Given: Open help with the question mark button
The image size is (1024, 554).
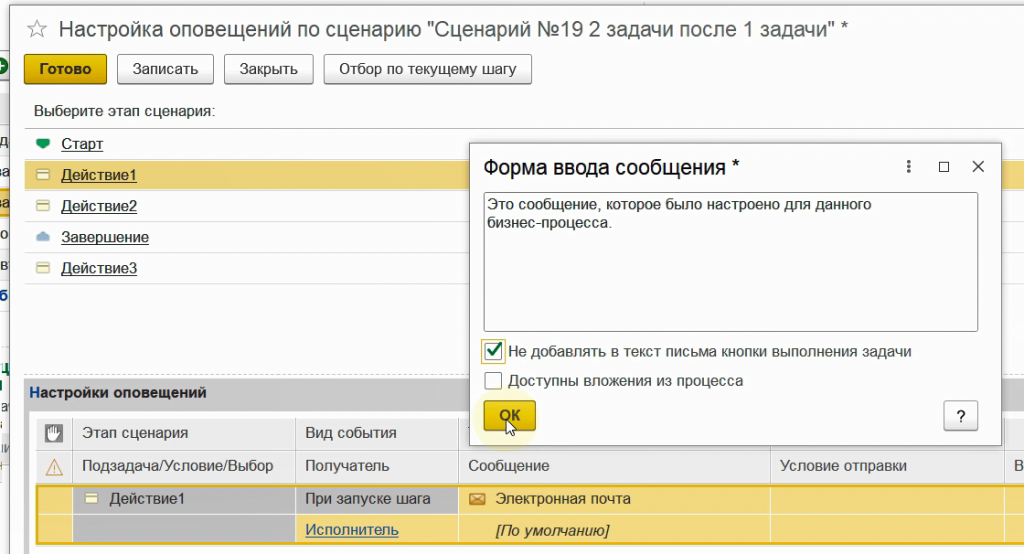Looking at the screenshot, I should (960, 416).
